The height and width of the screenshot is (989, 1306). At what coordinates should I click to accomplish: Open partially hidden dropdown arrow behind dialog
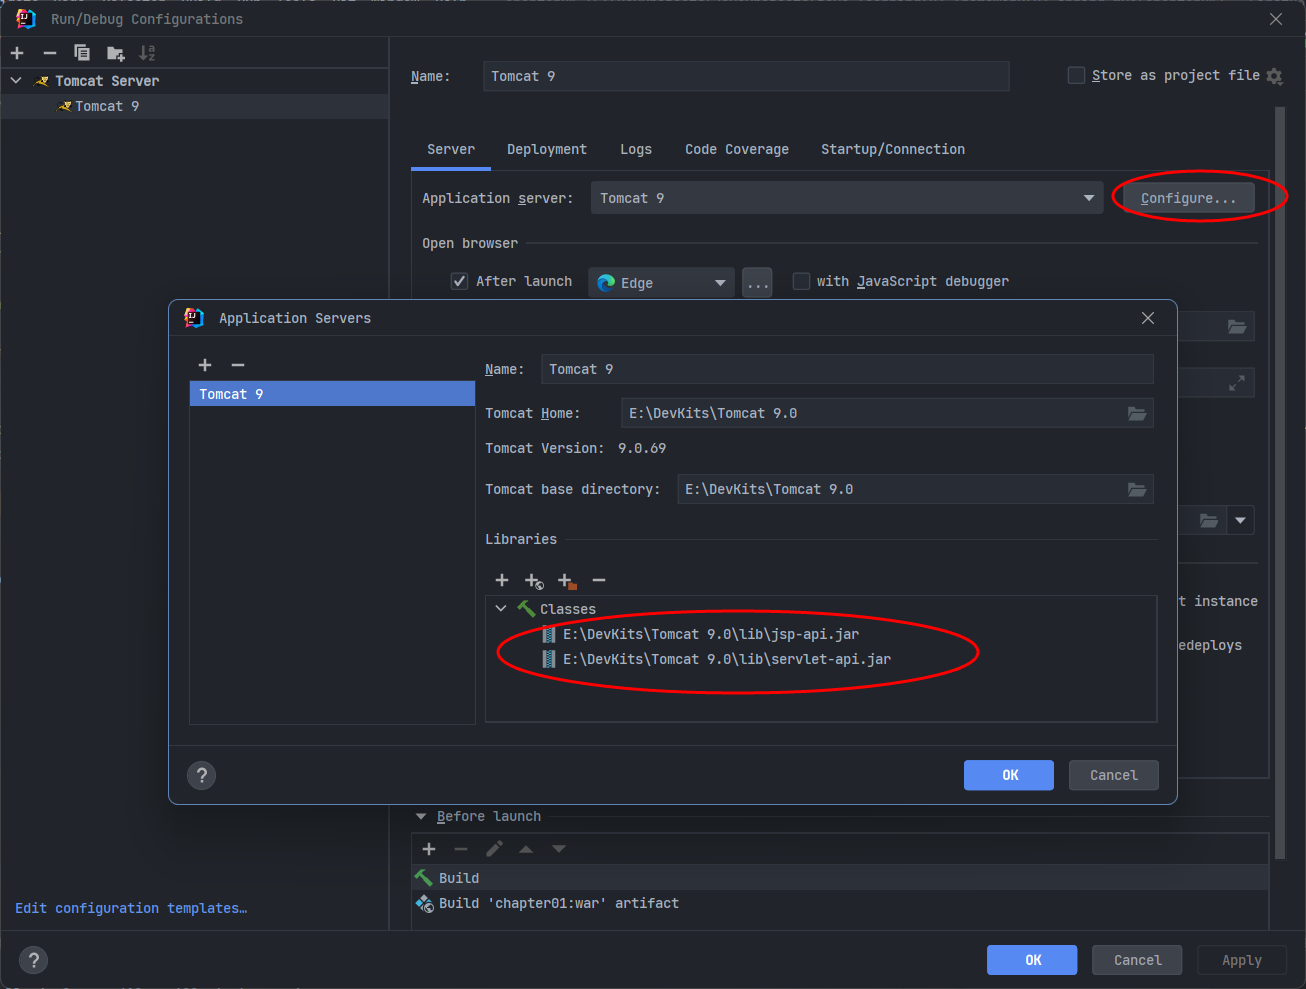[x=1241, y=520]
